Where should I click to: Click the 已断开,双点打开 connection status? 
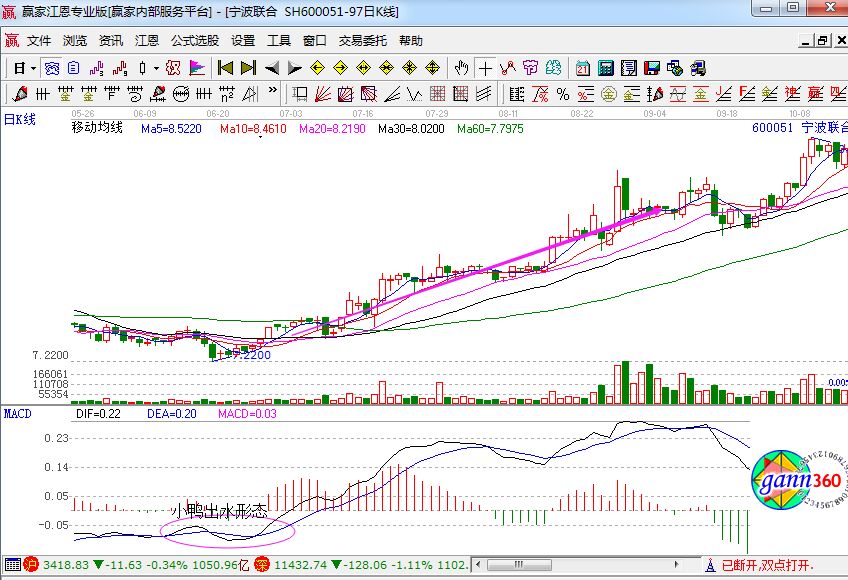(x=767, y=565)
